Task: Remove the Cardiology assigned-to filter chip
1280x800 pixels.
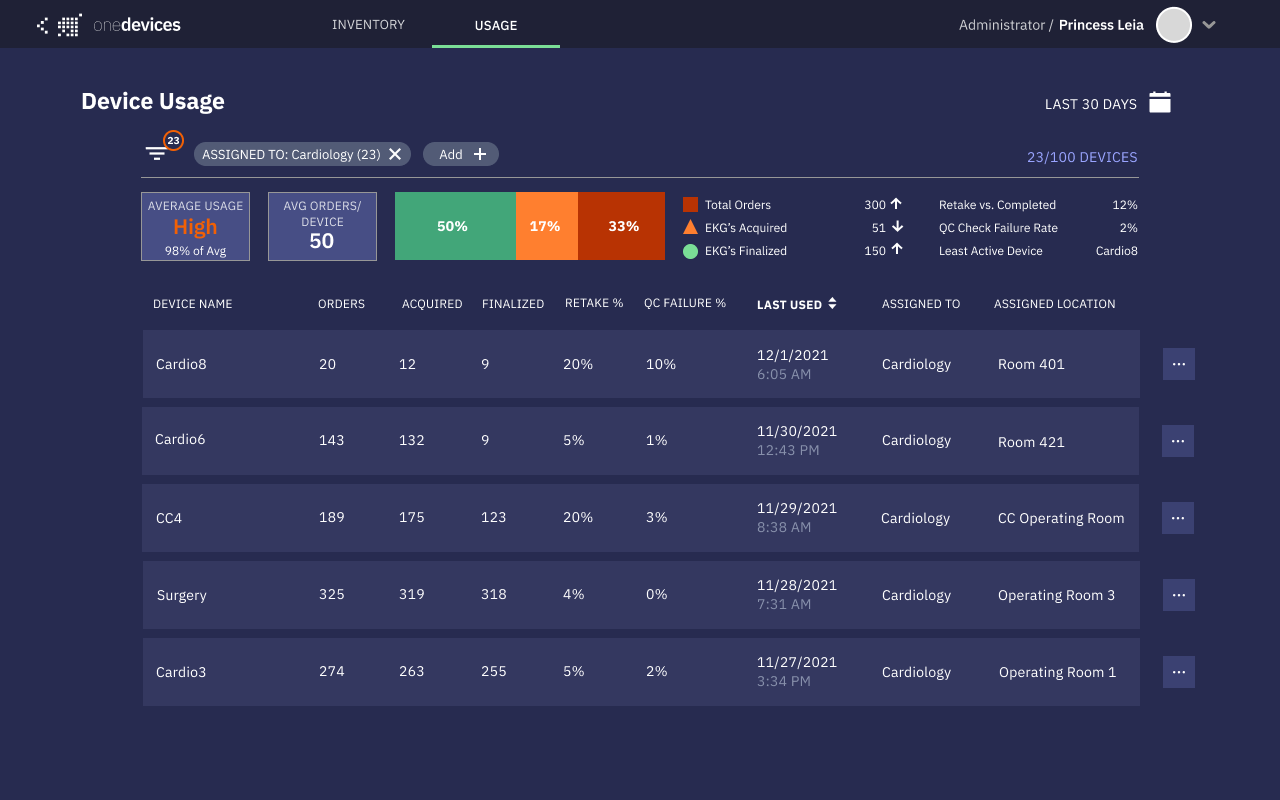Action: [395, 154]
